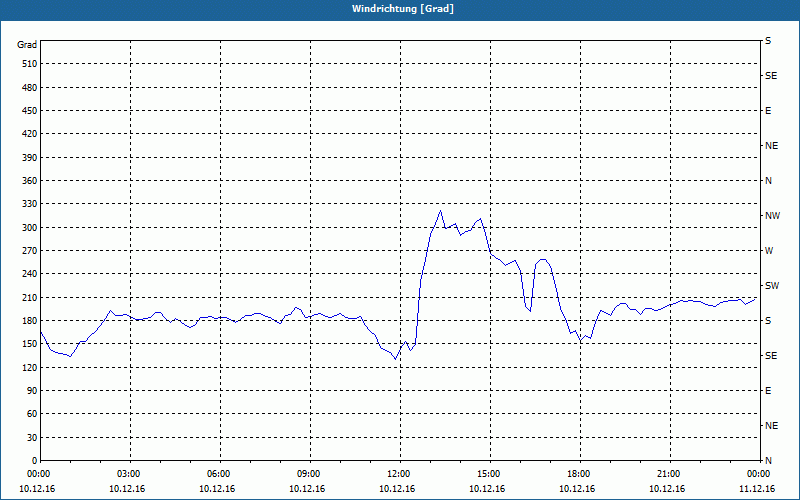The image size is (800, 500).
Task: Select the 360 y-axis value
Action: (30, 181)
